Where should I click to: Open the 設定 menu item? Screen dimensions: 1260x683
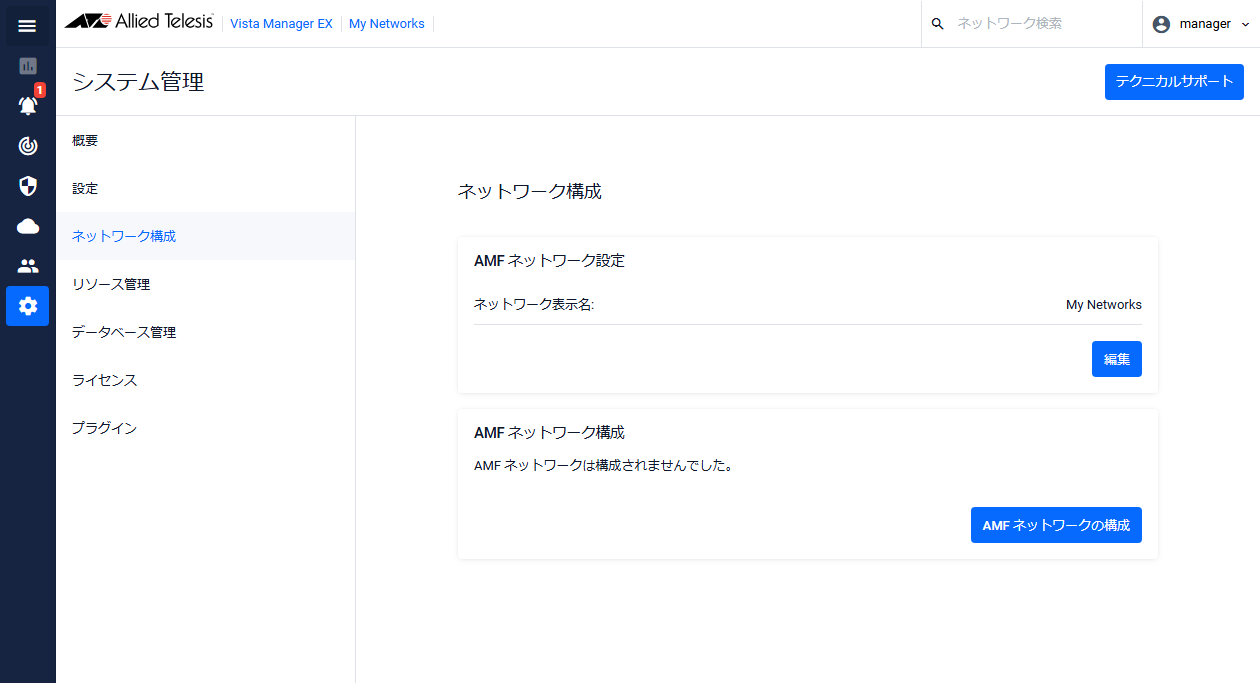pos(85,189)
